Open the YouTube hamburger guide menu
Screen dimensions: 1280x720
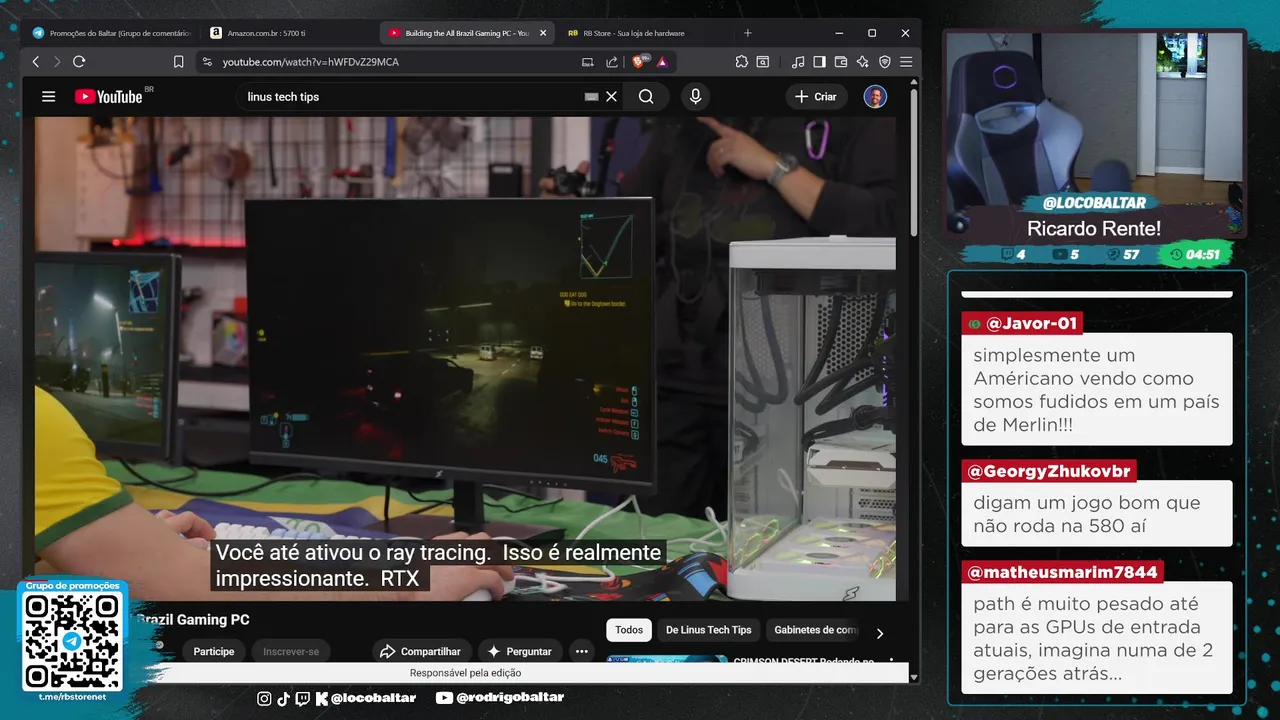48,97
